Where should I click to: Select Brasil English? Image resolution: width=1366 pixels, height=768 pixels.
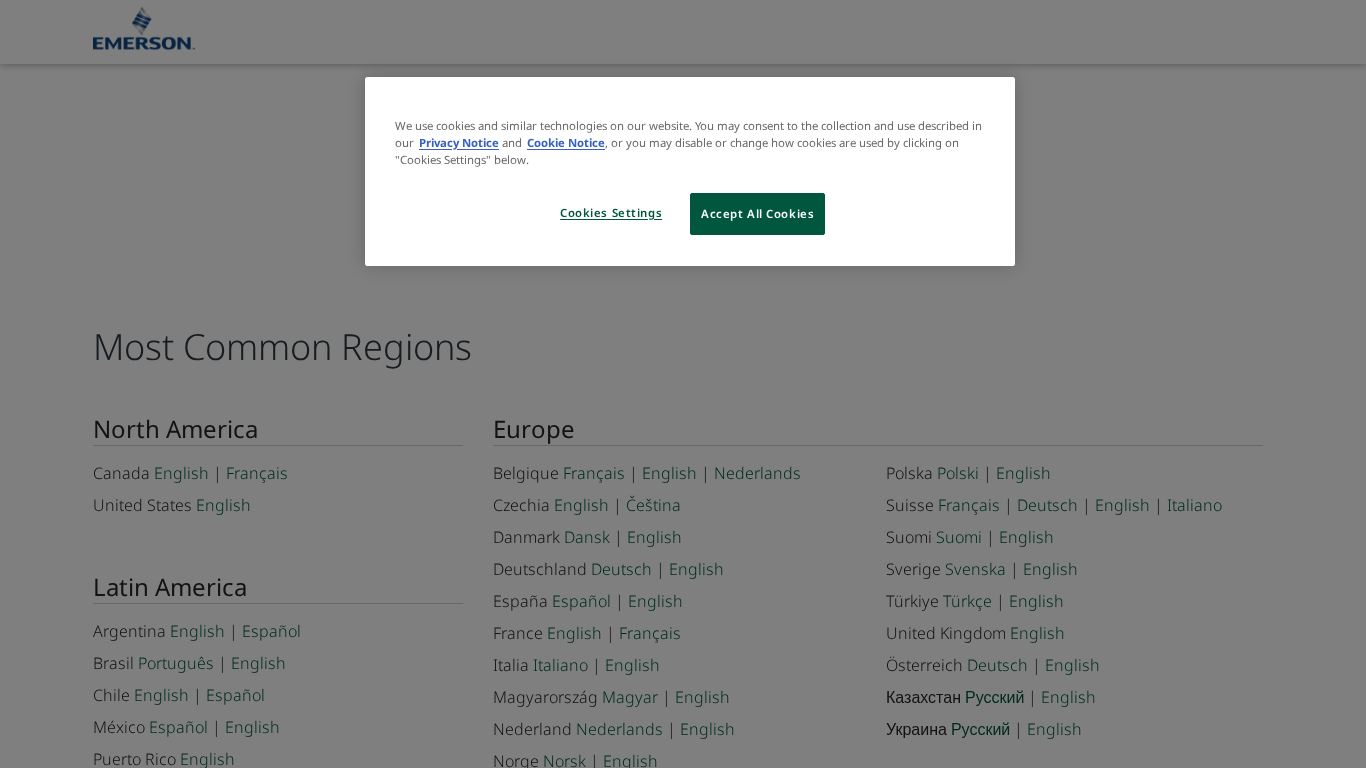click(x=258, y=663)
